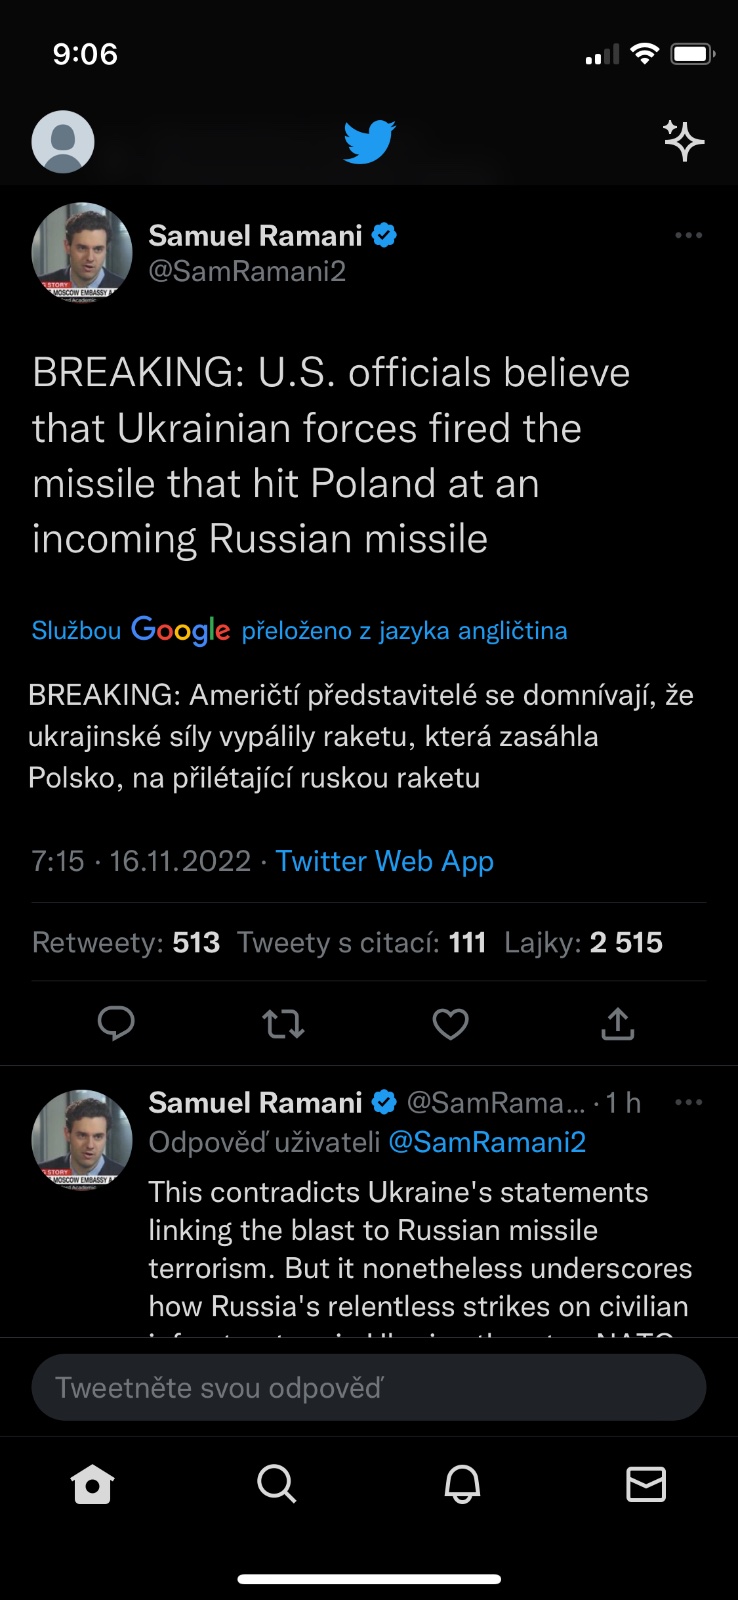Open the Search tab

[276, 1484]
